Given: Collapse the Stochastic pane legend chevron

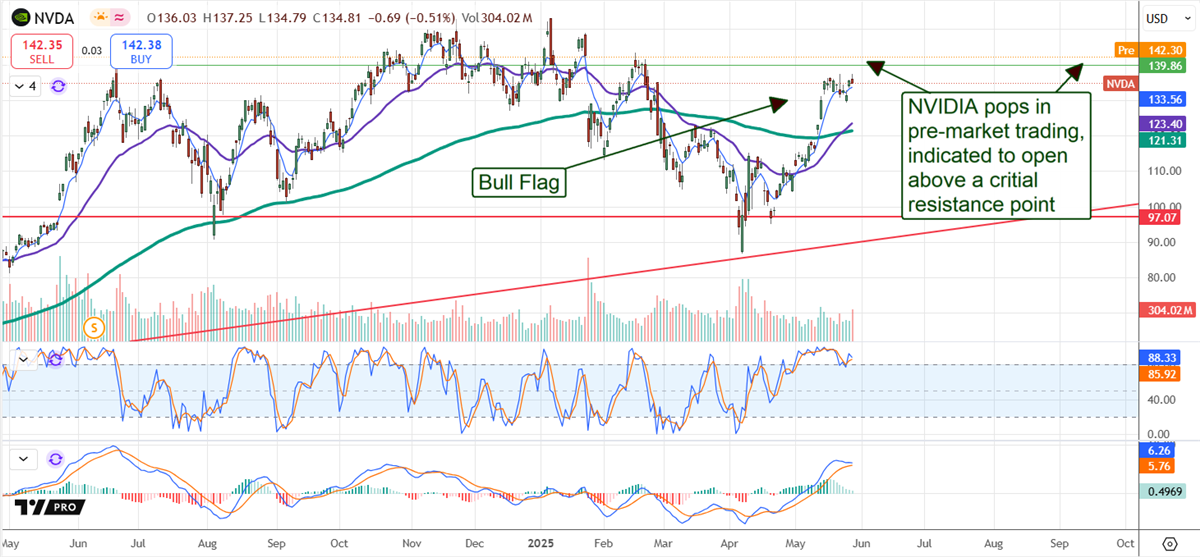Looking at the screenshot, I should coord(23,361).
